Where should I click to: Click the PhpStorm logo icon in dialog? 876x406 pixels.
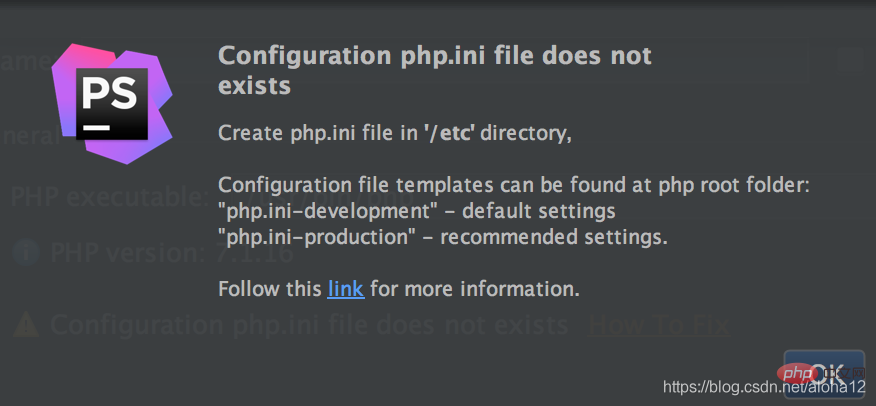tap(112, 104)
